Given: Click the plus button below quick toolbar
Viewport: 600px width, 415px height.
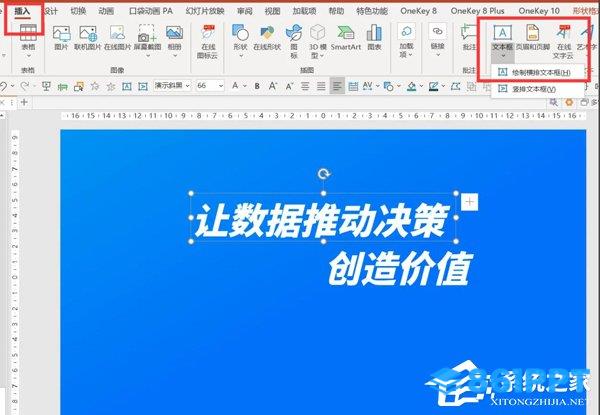Looking at the screenshot, I should [x=24, y=102].
